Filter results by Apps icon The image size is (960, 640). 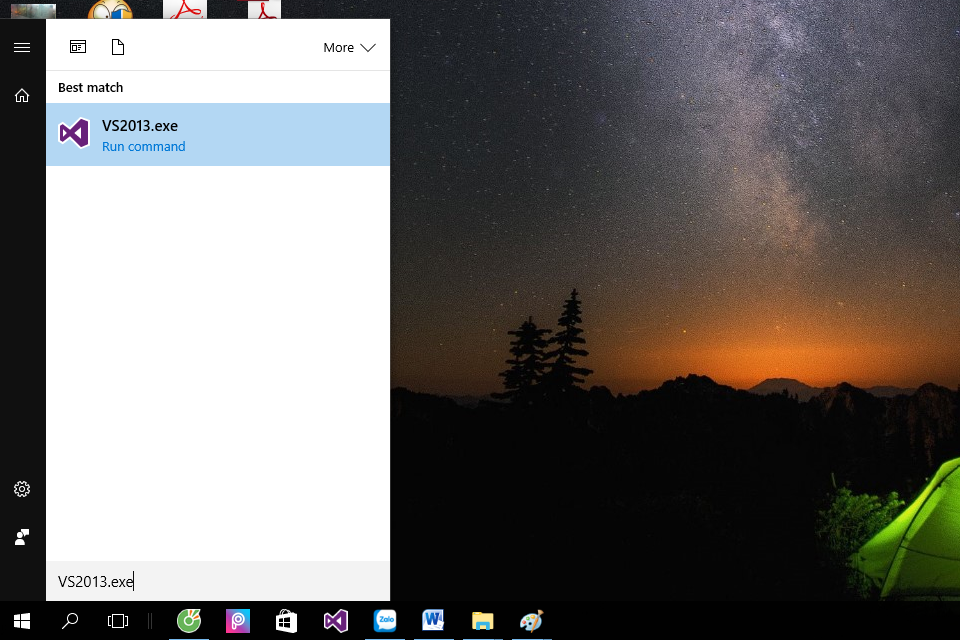point(78,47)
